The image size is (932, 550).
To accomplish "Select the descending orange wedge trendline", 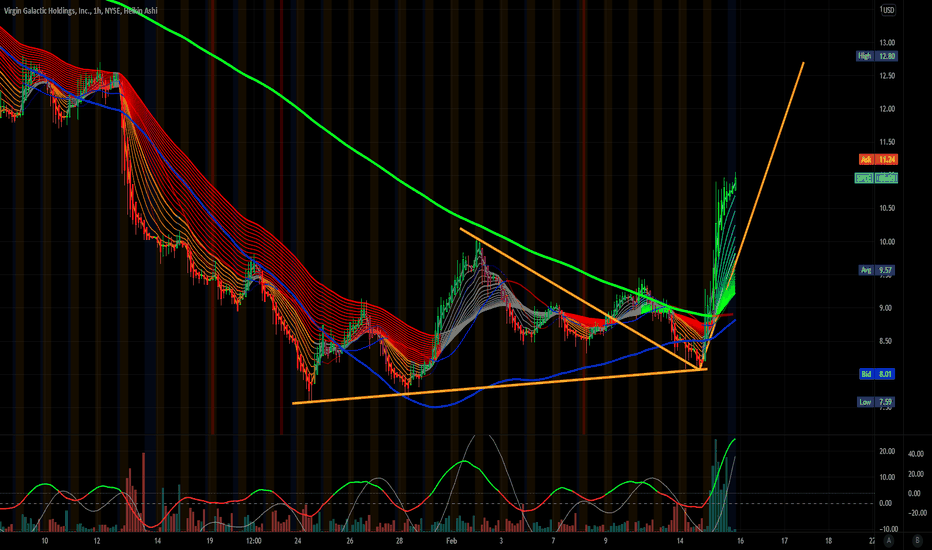I will click(x=582, y=298).
